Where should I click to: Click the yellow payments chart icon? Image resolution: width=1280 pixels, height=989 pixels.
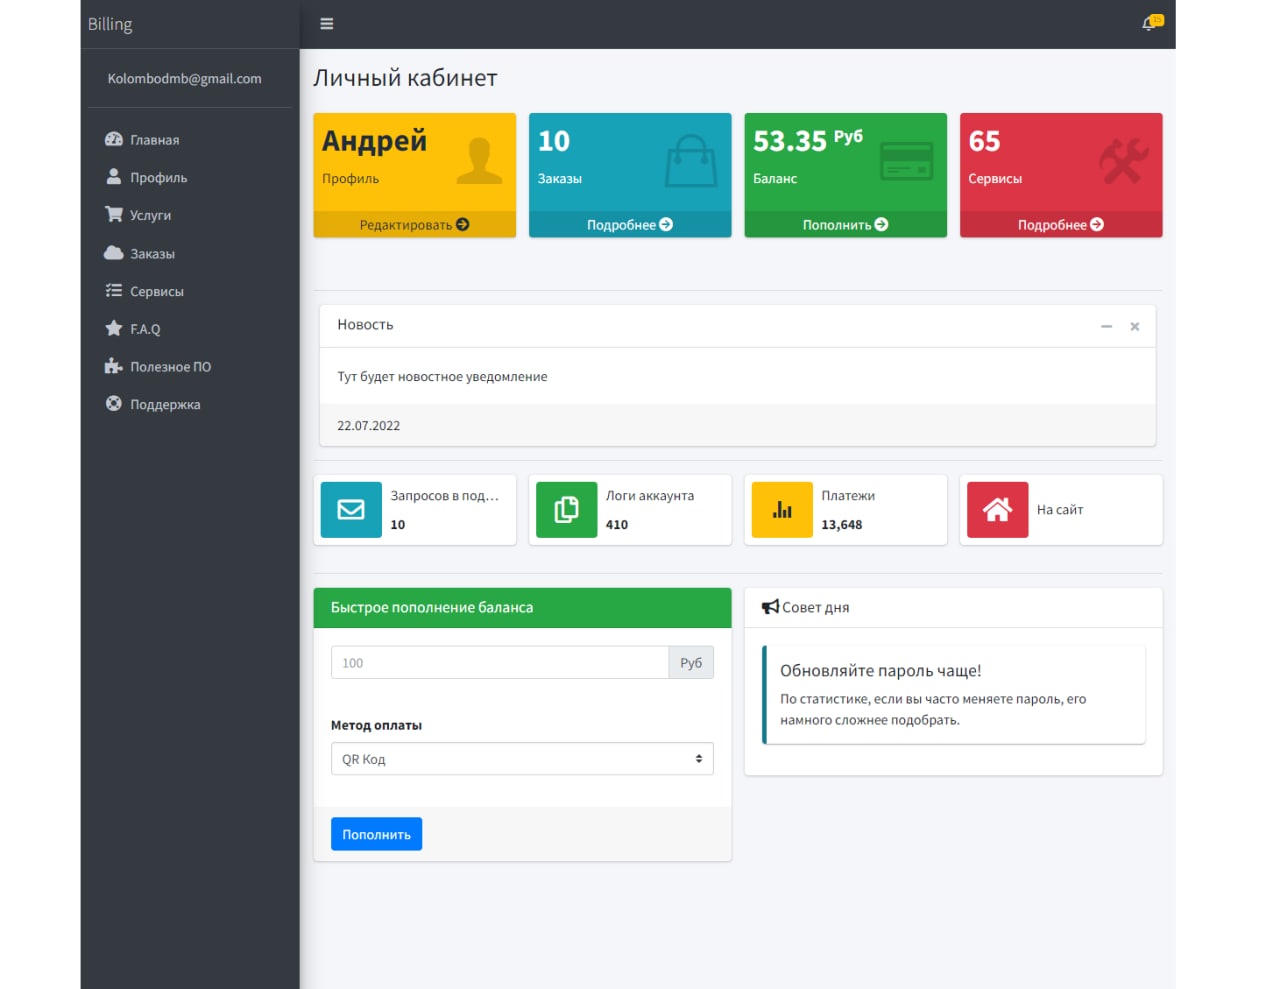pos(782,510)
